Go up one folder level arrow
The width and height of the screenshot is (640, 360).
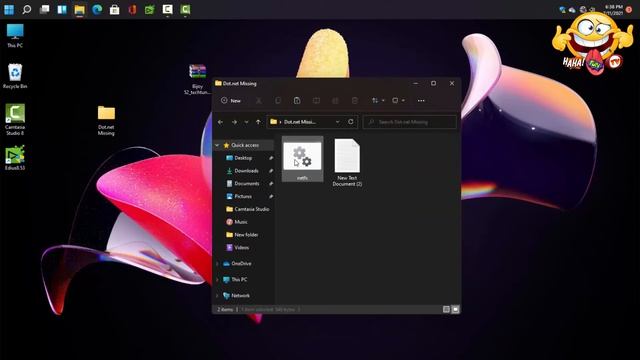(x=258, y=122)
